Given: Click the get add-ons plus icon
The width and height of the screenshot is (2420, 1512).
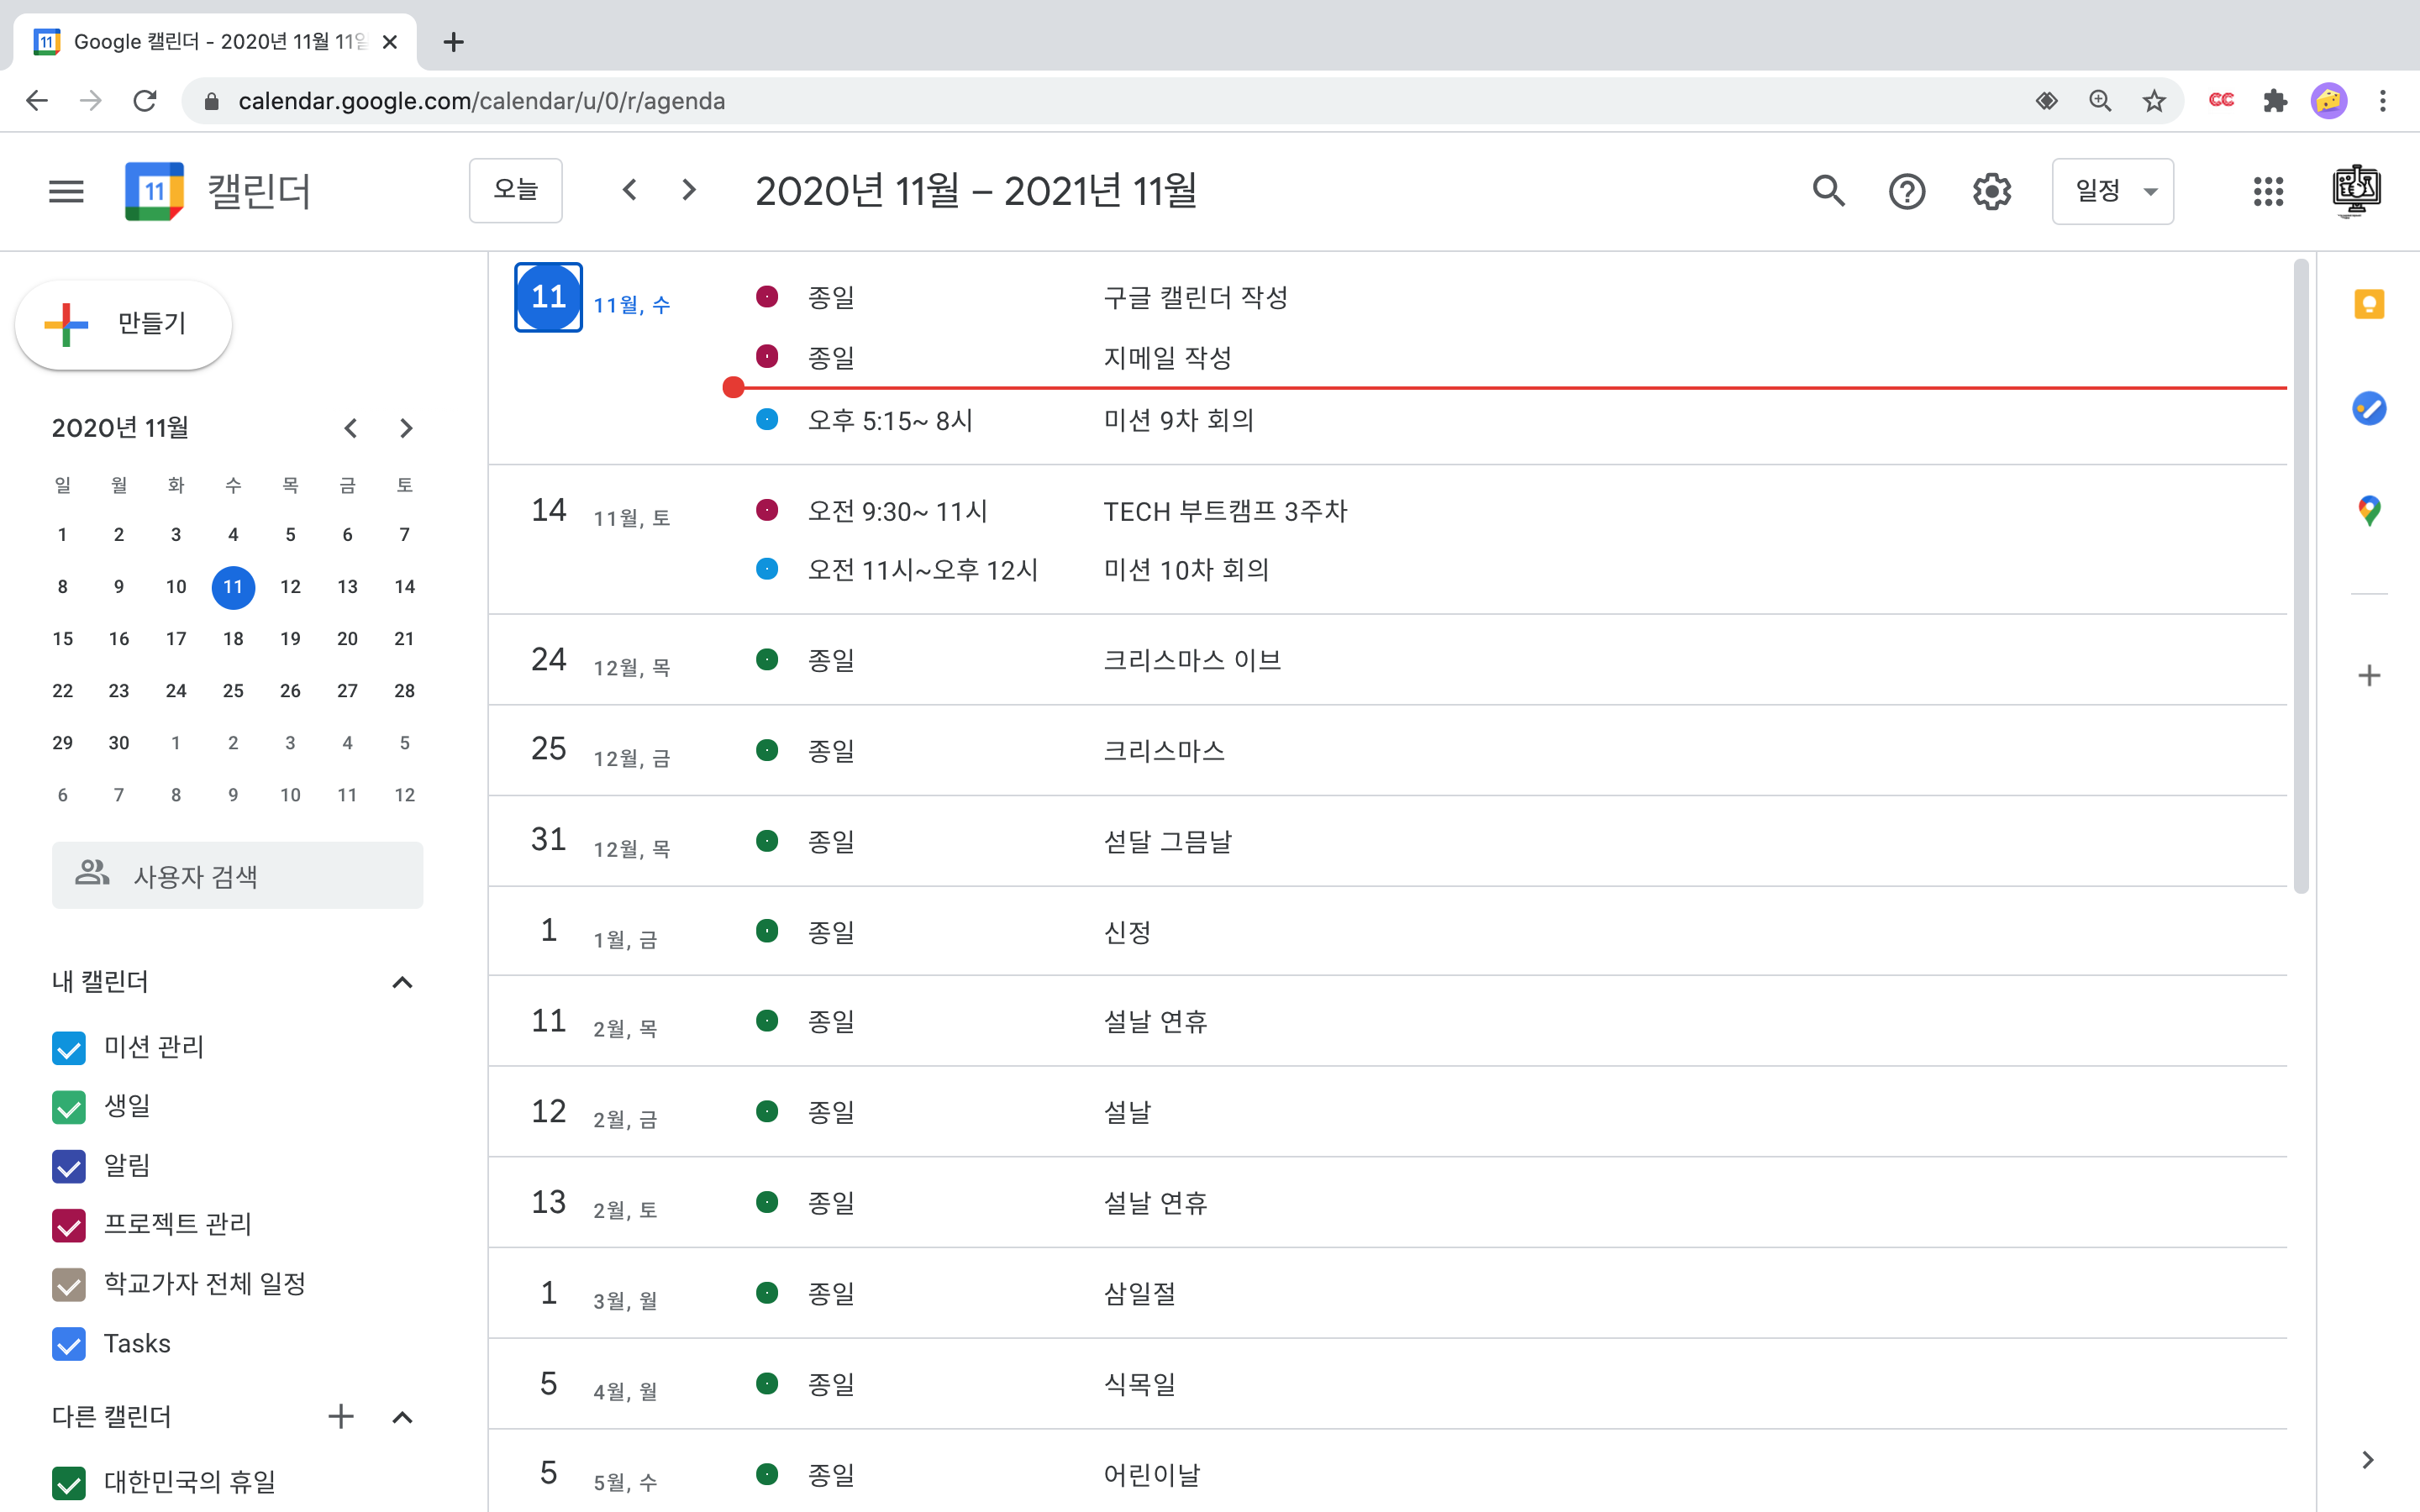Looking at the screenshot, I should click(x=2368, y=676).
